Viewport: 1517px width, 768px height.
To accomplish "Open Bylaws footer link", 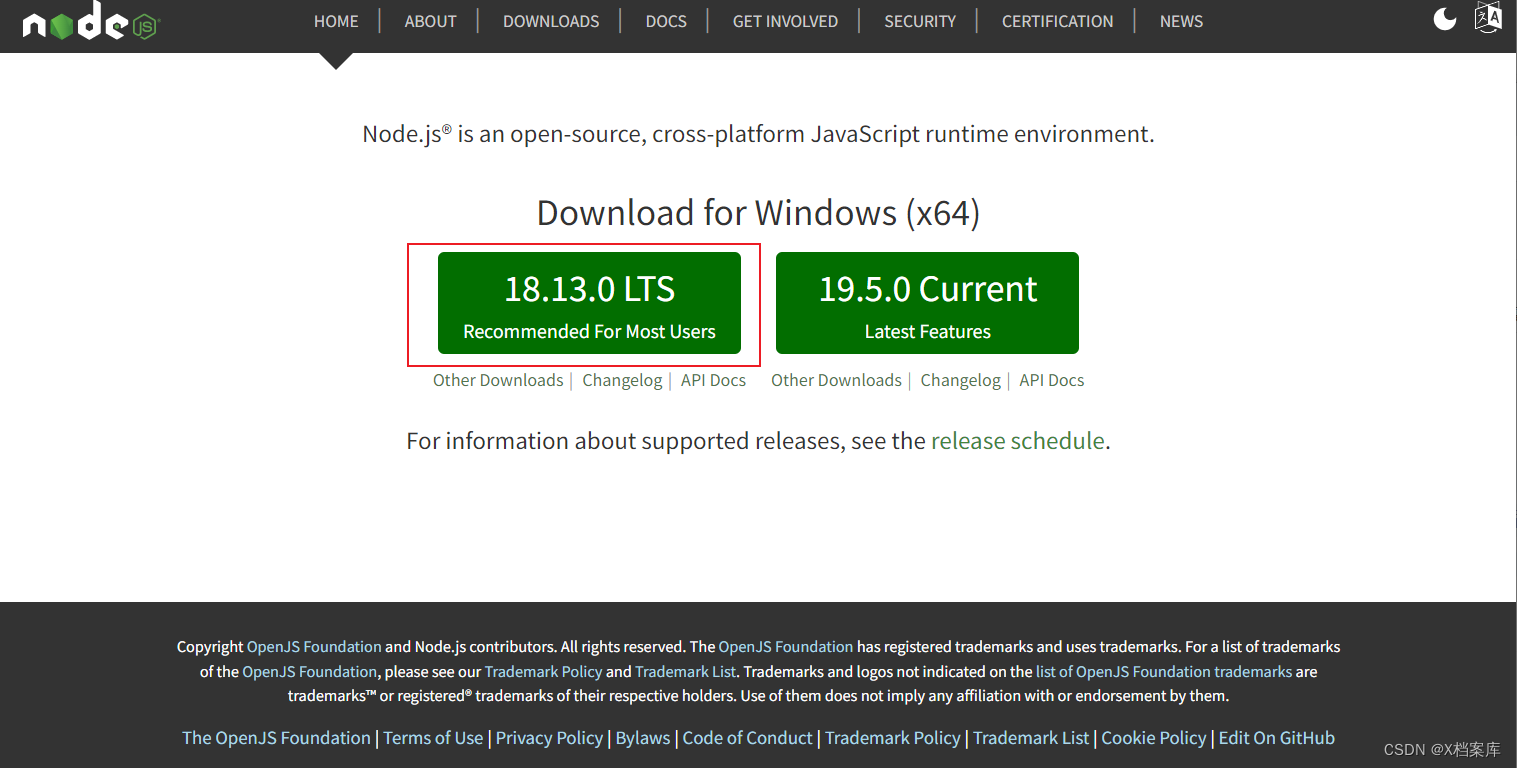I will point(643,738).
